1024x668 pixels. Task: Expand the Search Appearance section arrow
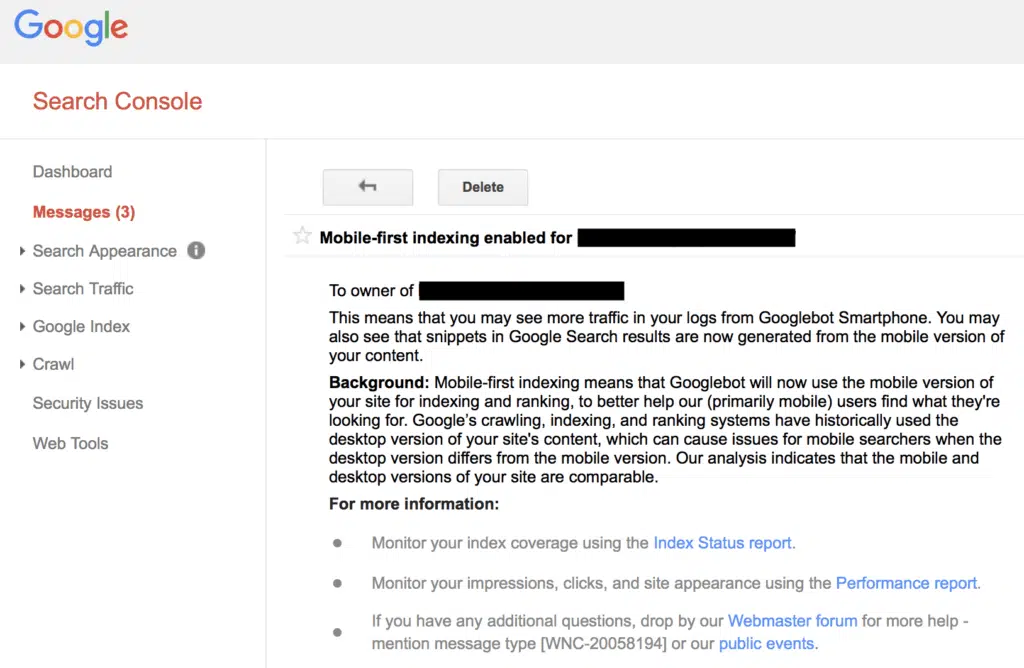pos(22,252)
